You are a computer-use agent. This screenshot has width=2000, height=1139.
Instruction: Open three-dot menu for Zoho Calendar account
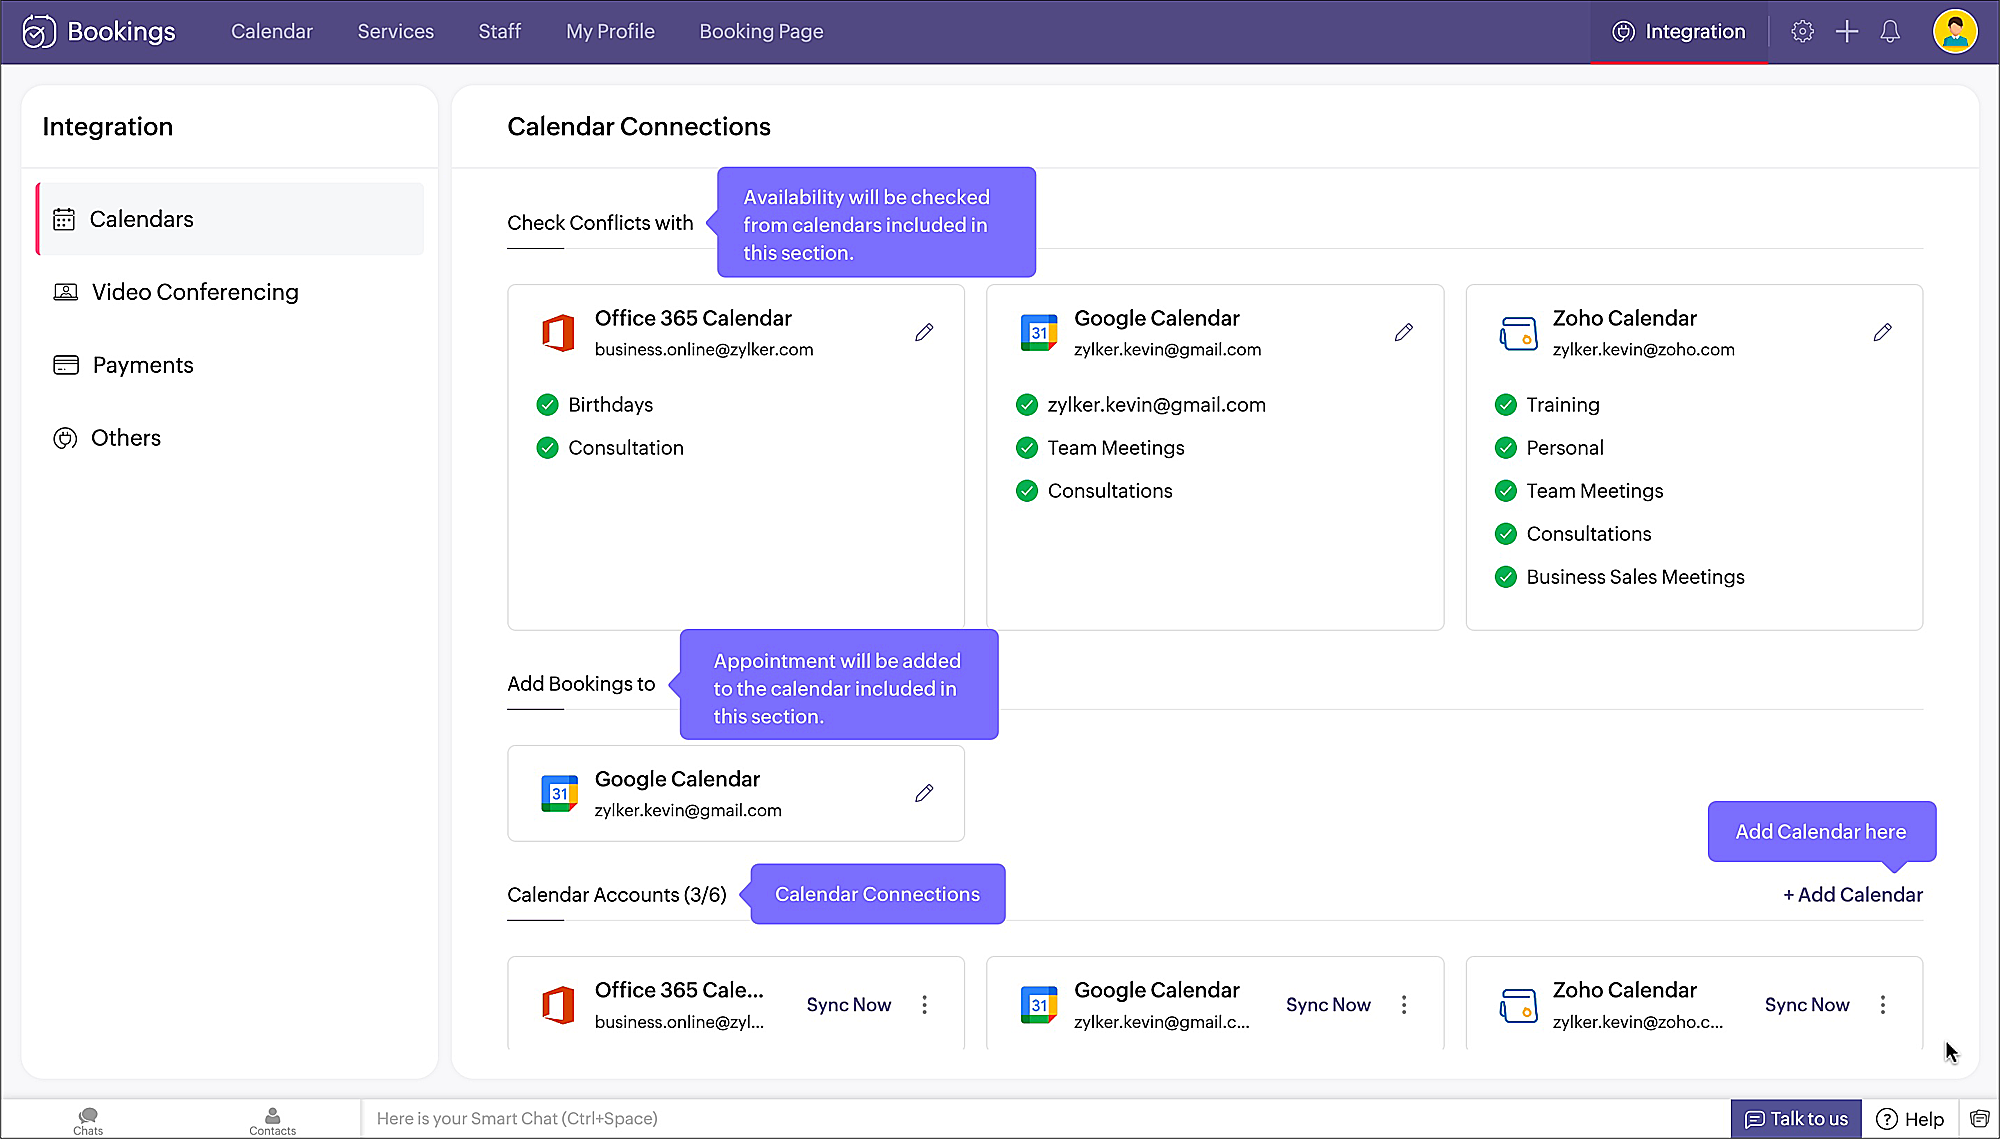pyautogui.click(x=1882, y=1005)
